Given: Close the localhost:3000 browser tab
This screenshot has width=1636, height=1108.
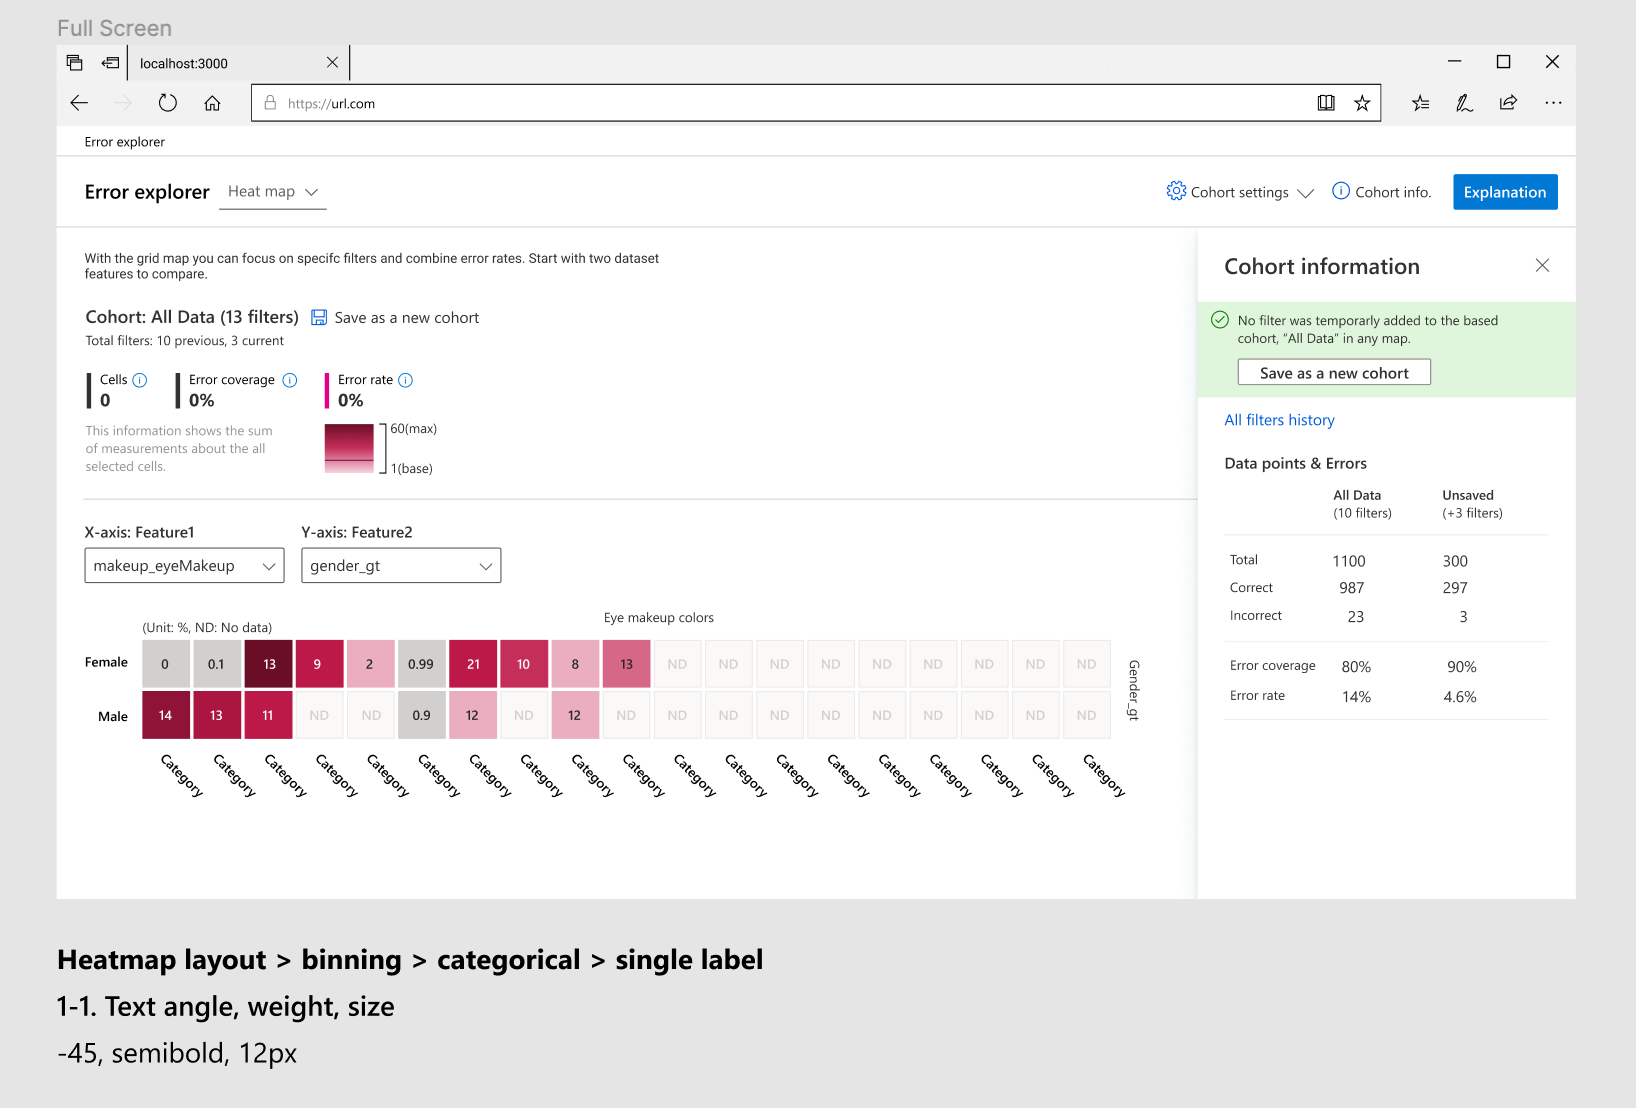Looking at the screenshot, I should [x=332, y=62].
